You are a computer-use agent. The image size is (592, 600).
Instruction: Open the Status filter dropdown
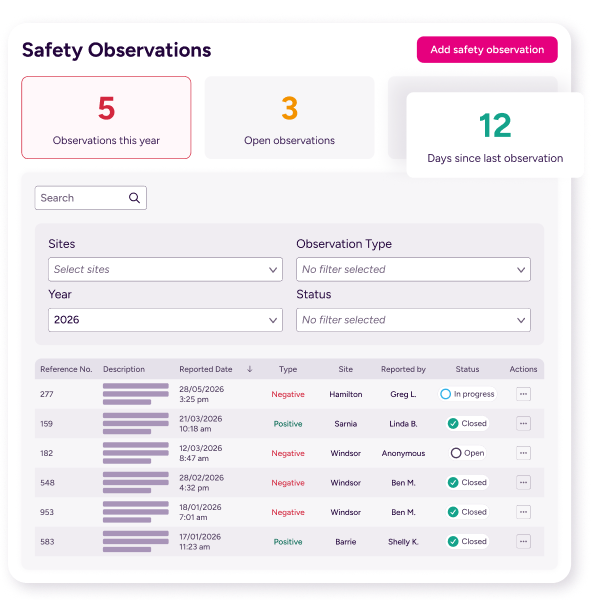click(x=413, y=320)
